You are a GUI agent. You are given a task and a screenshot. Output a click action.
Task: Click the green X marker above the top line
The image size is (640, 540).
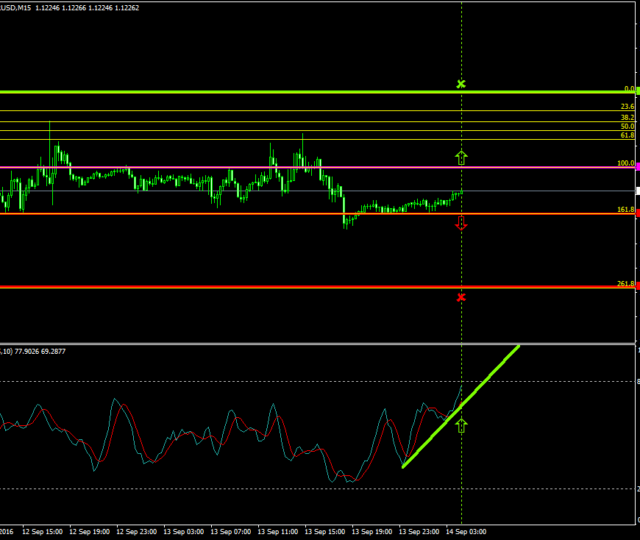click(x=461, y=84)
